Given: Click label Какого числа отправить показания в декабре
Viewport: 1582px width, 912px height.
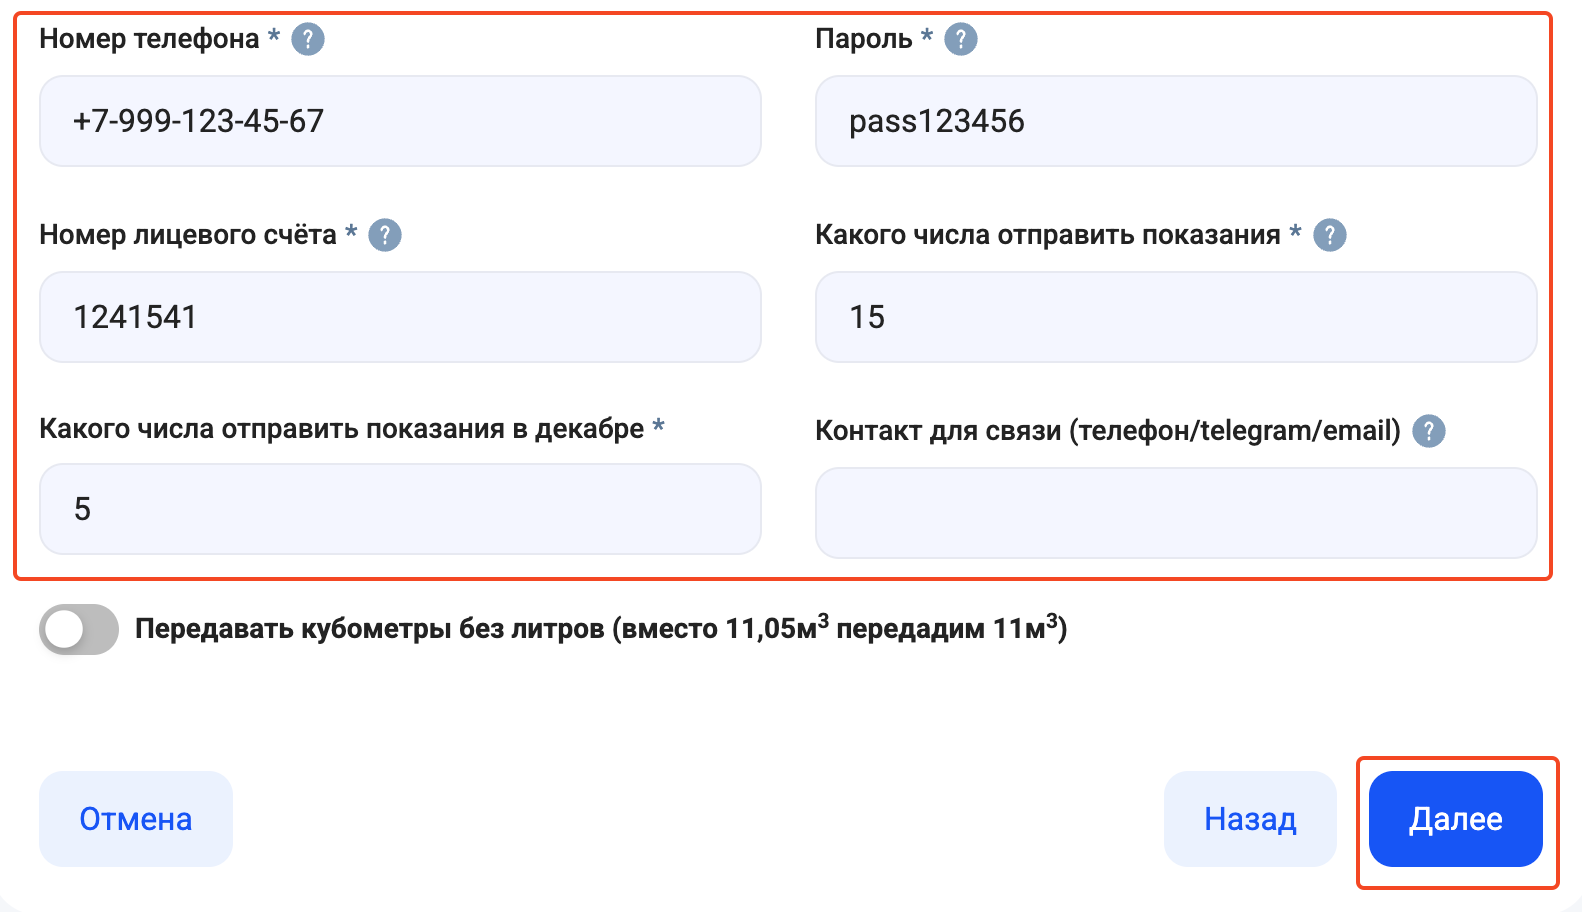Looking at the screenshot, I should tap(341, 429).
